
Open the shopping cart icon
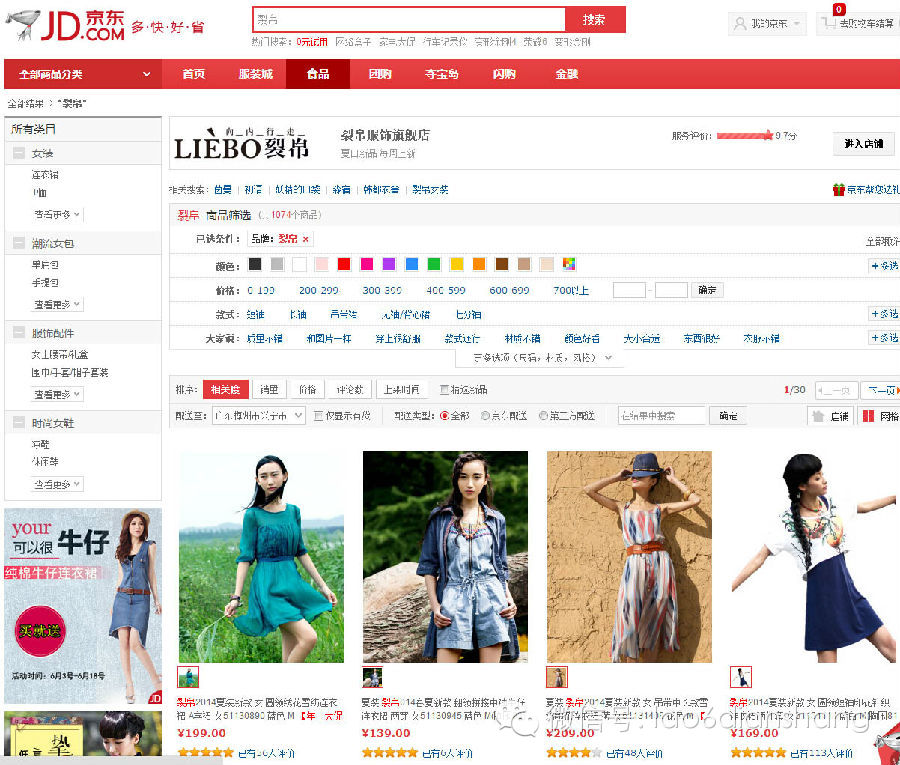tap(828, 23)
